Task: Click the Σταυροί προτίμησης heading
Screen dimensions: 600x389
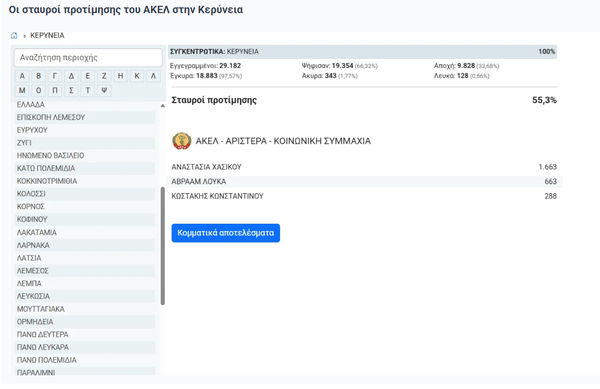Action: [x=214, y=100]
